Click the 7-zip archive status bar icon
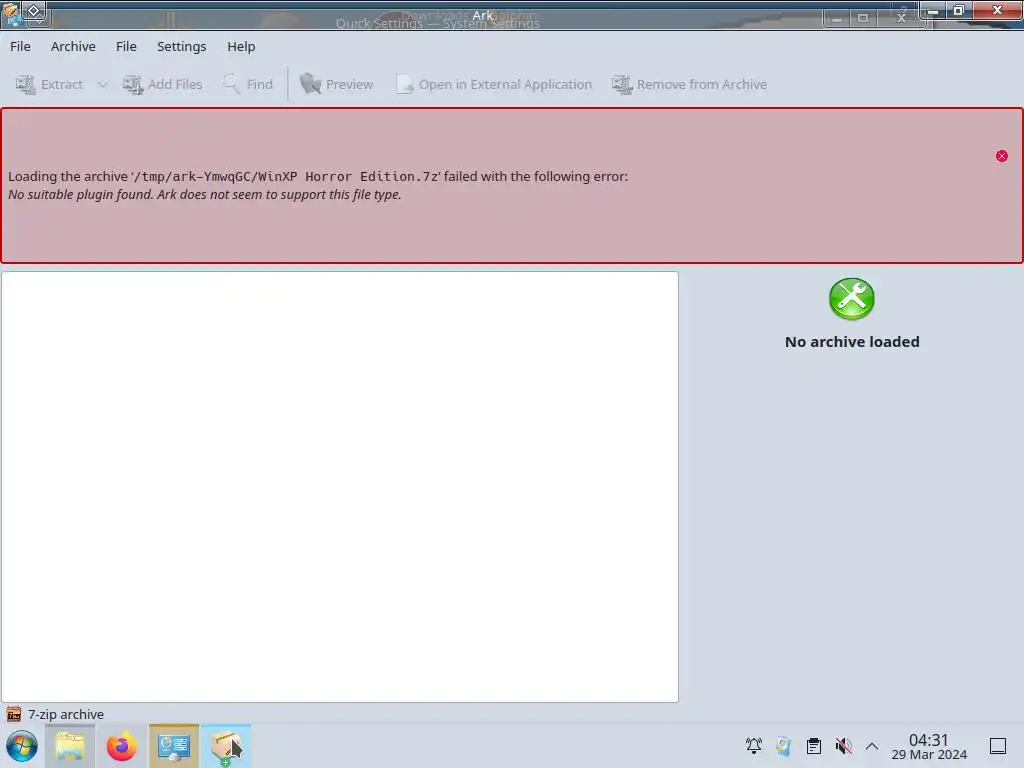Viewport: 1024px width, 768px height. point(13,714)
